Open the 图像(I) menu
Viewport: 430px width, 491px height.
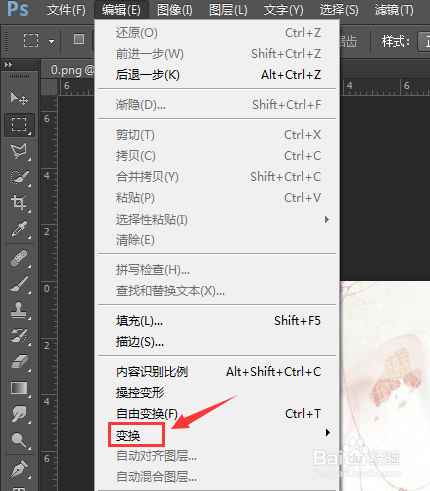[175, 10]
